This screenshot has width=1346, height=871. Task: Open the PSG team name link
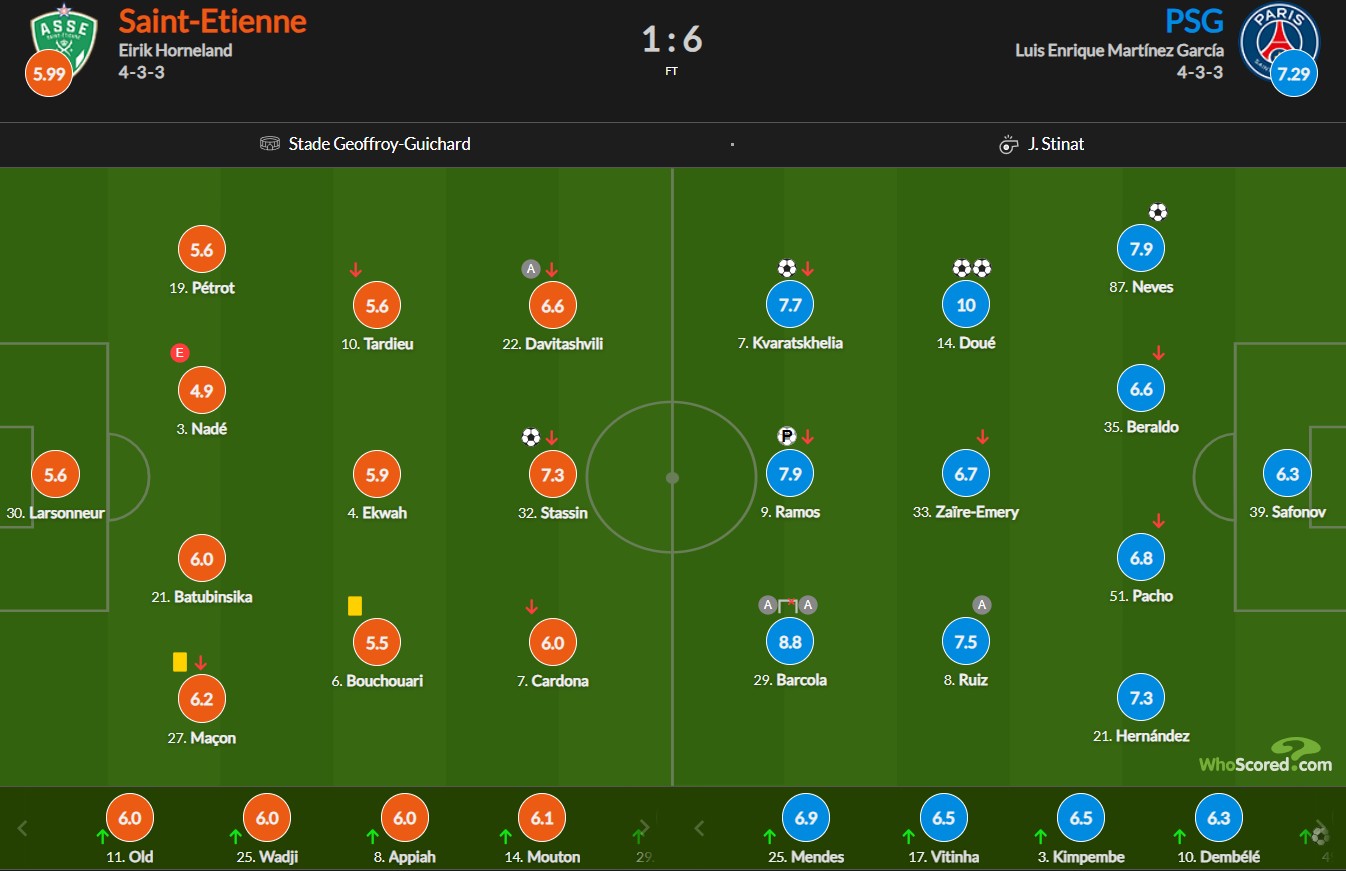pyautogui.click(x=1194, y=20)
